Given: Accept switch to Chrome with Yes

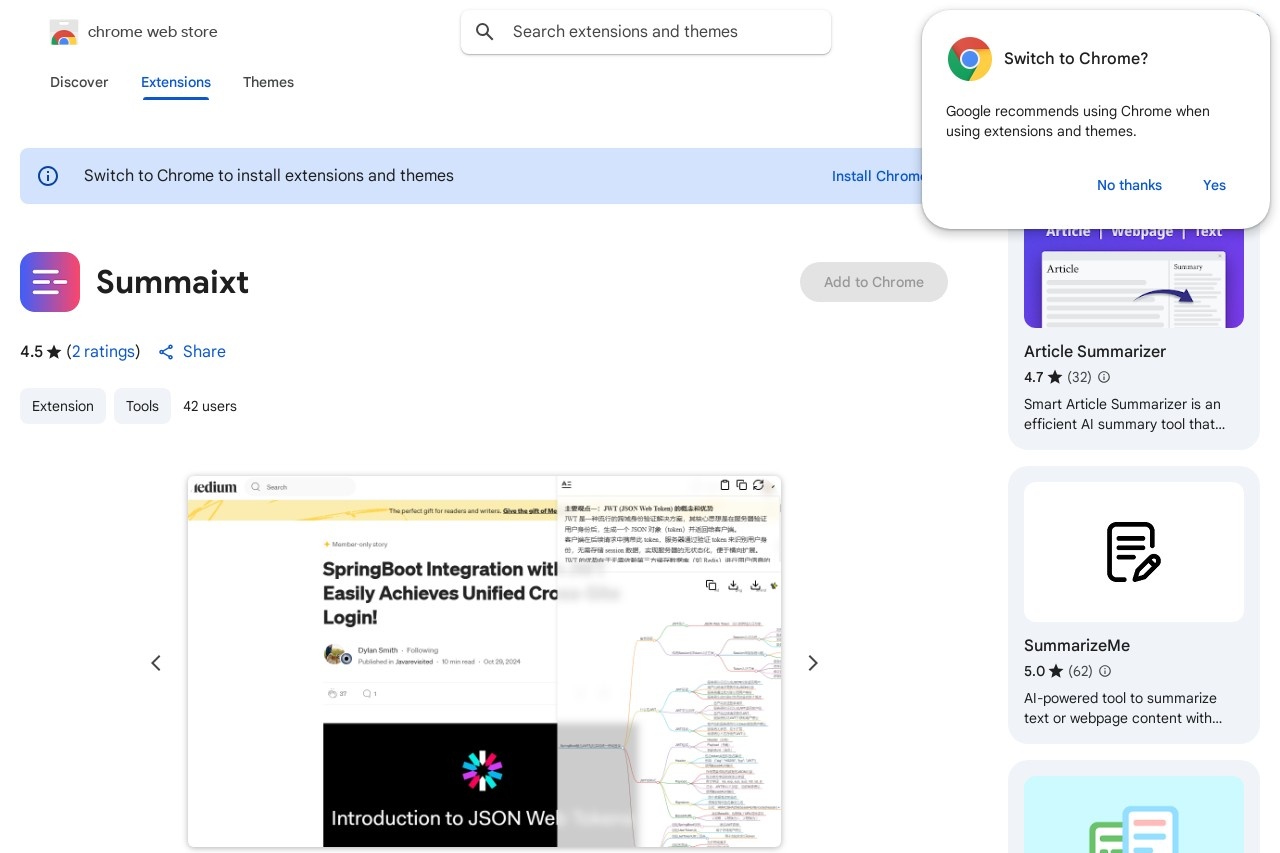Looking at the screenshot, I should 1214,185.
